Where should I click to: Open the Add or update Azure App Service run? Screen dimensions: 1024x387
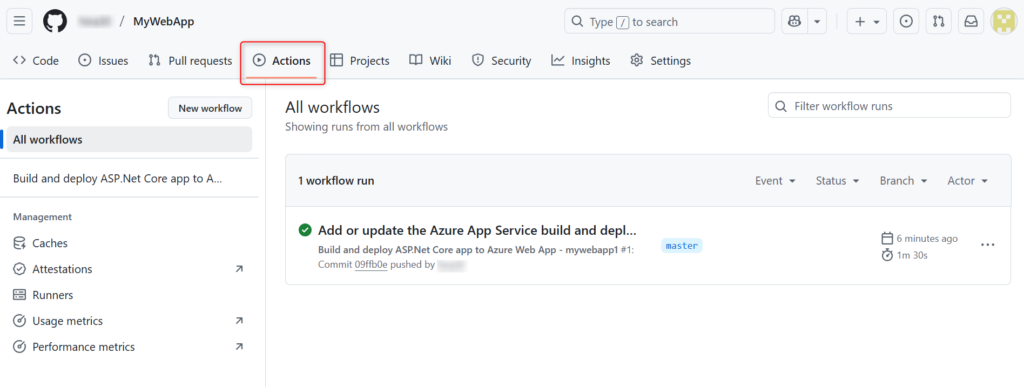click(x=477, y=230)
